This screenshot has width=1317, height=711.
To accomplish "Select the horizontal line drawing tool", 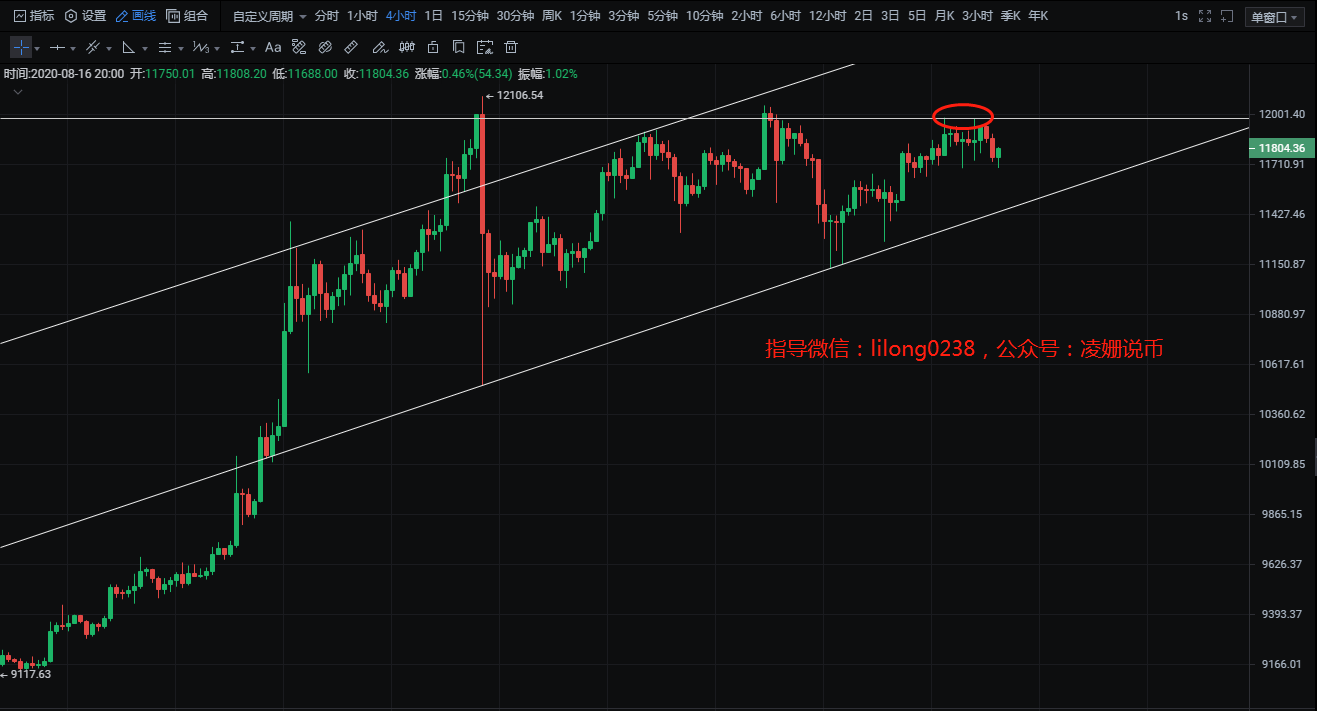I will (58, 47).
